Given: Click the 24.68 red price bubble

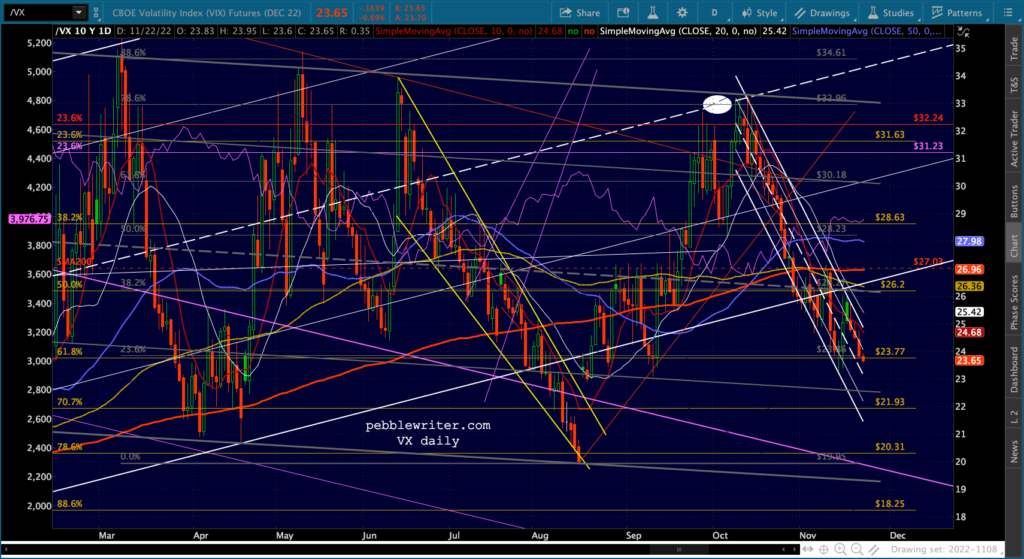Looking at the screenshot, I should click(x=969, y=332).
